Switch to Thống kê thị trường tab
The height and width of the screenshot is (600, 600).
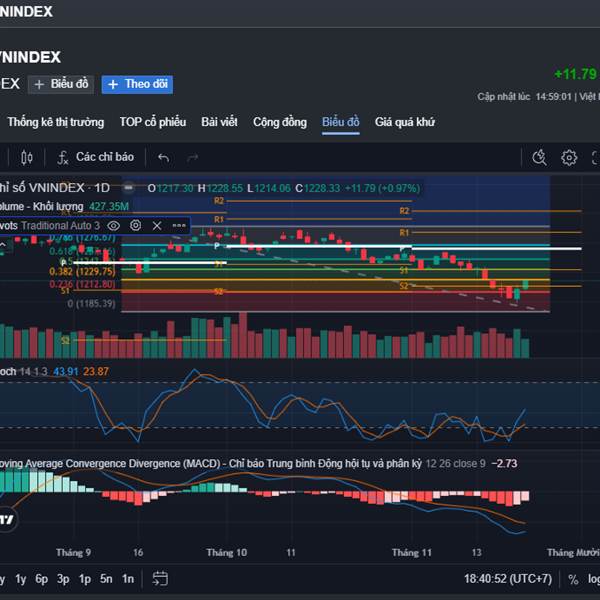[x=56, y=122]
